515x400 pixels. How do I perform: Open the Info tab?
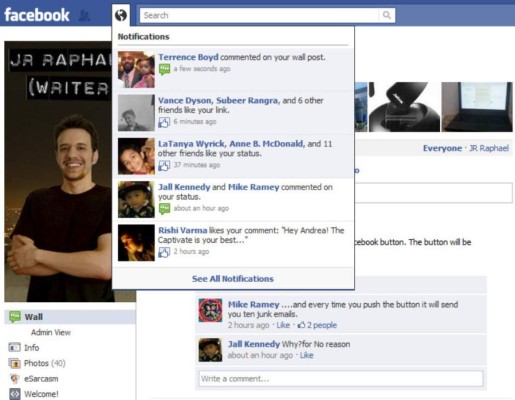(x=31, y=348)
